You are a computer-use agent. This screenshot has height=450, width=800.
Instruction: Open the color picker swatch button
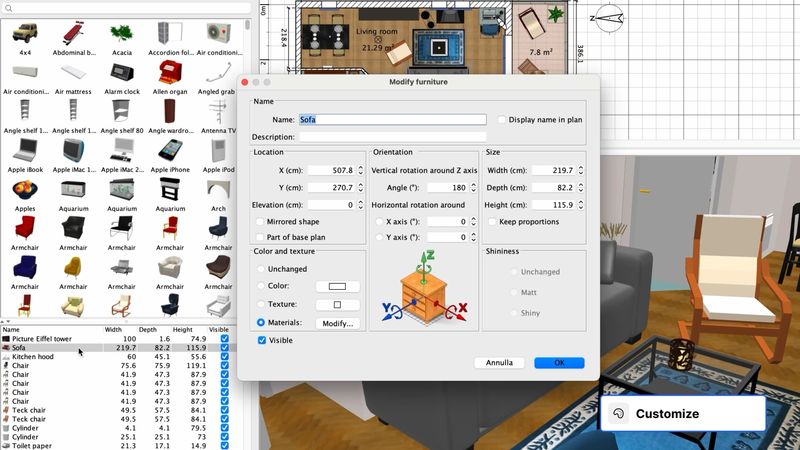point(337,286)
